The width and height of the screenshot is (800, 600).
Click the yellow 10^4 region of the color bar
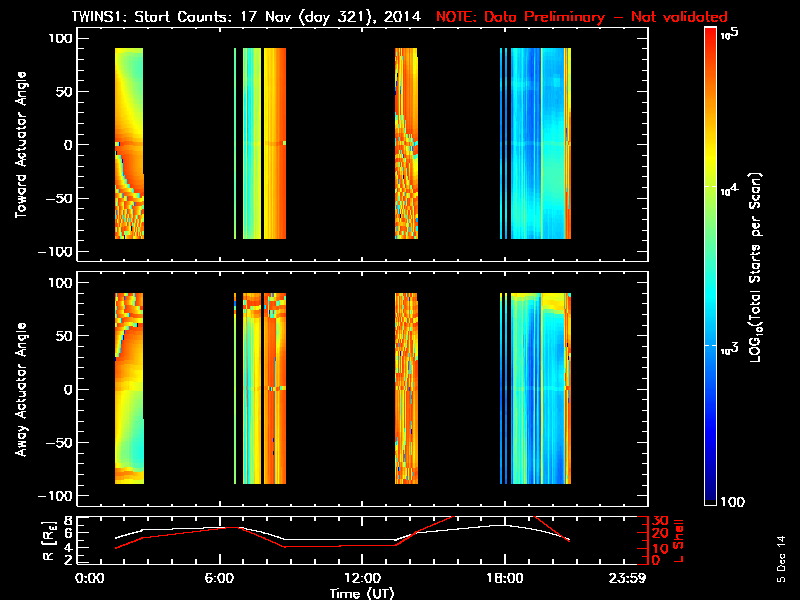711,187
